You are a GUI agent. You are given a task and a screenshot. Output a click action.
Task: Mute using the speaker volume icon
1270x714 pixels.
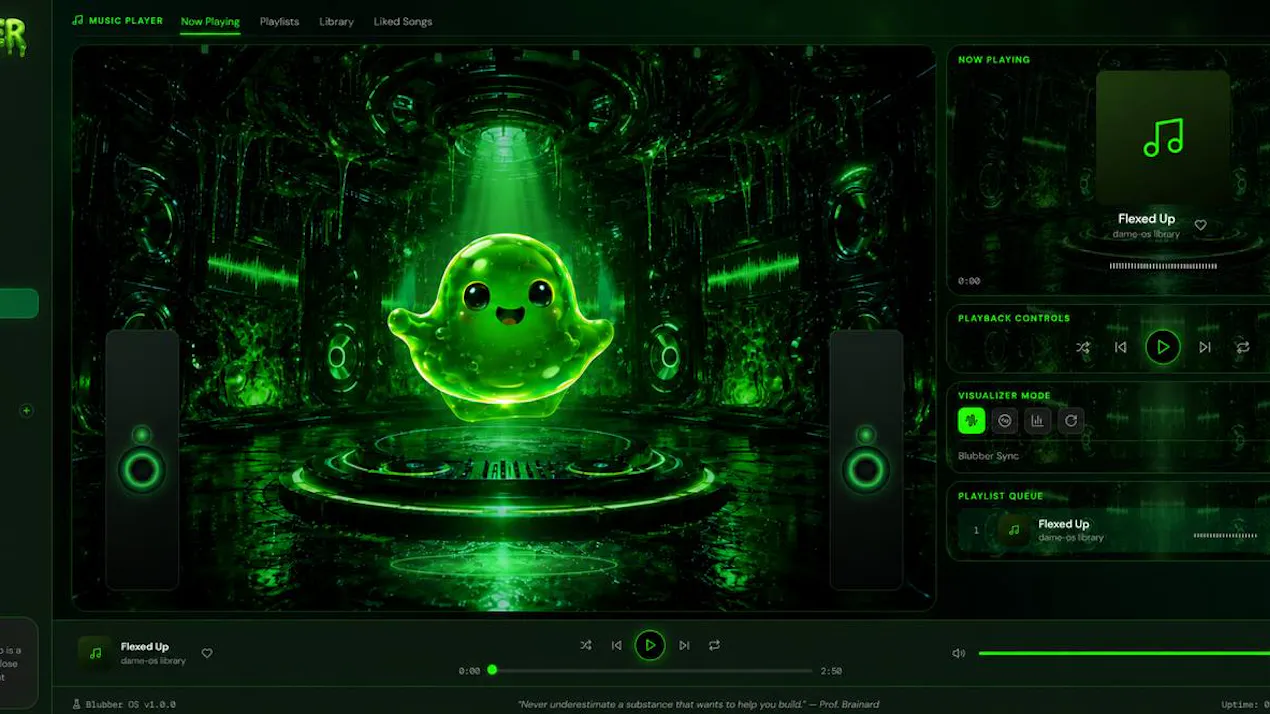[x=958, y=653]
